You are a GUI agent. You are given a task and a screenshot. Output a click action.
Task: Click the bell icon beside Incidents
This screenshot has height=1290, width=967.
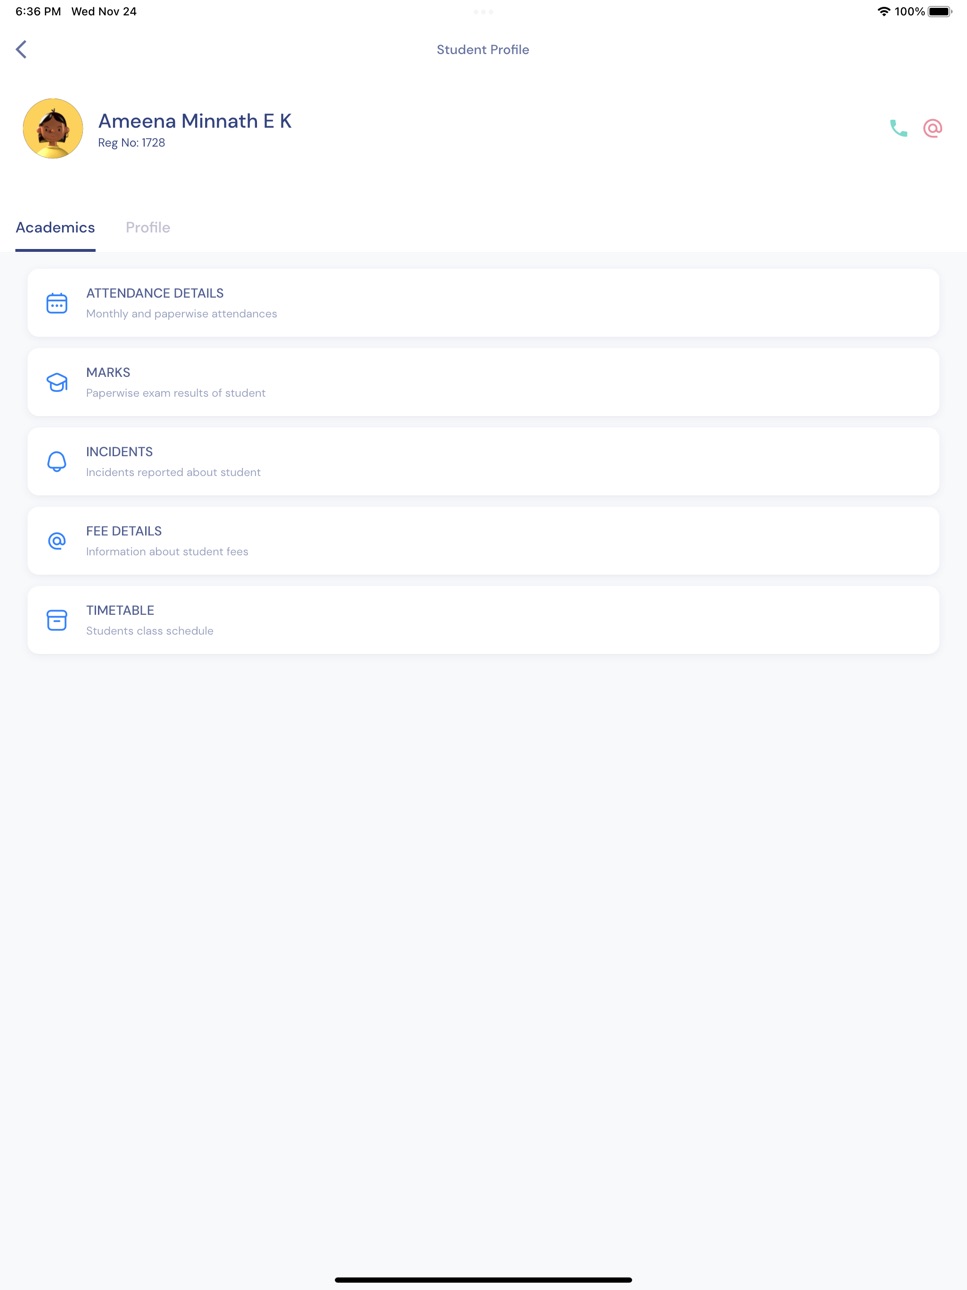(x=57, y=461)
